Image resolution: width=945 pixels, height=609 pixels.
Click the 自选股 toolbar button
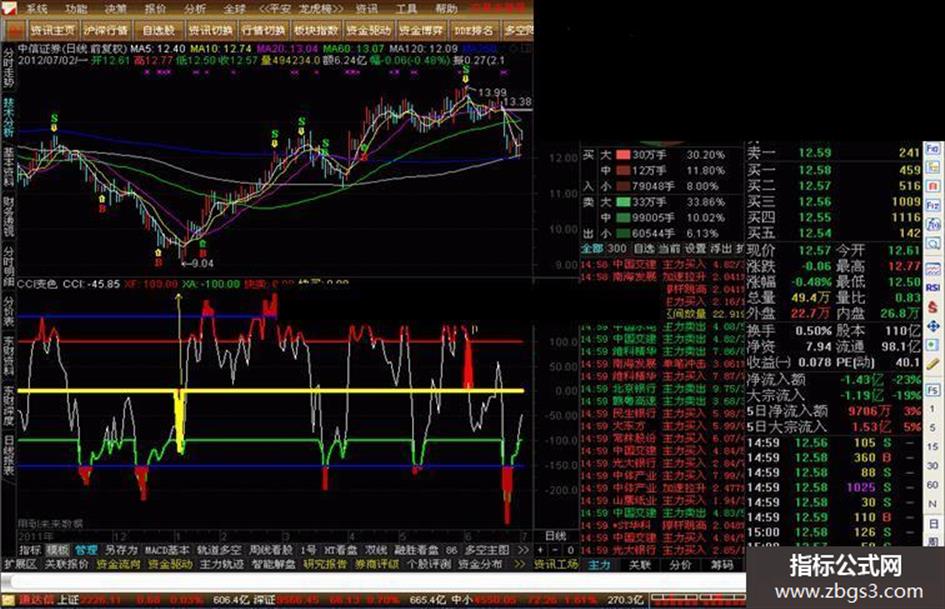click(x=158, y=30)
